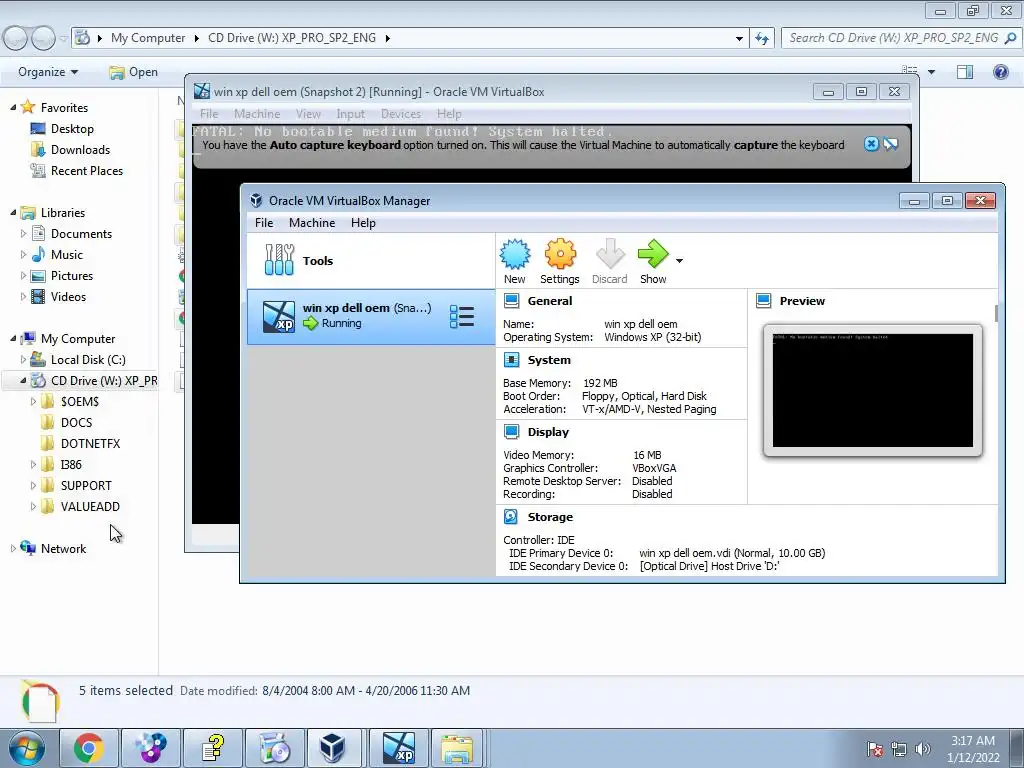Open the Organize dropdown in Explorer
The width and height of the screenshot is (1024, 768).
pyautogui.click(x=48, y=72)
